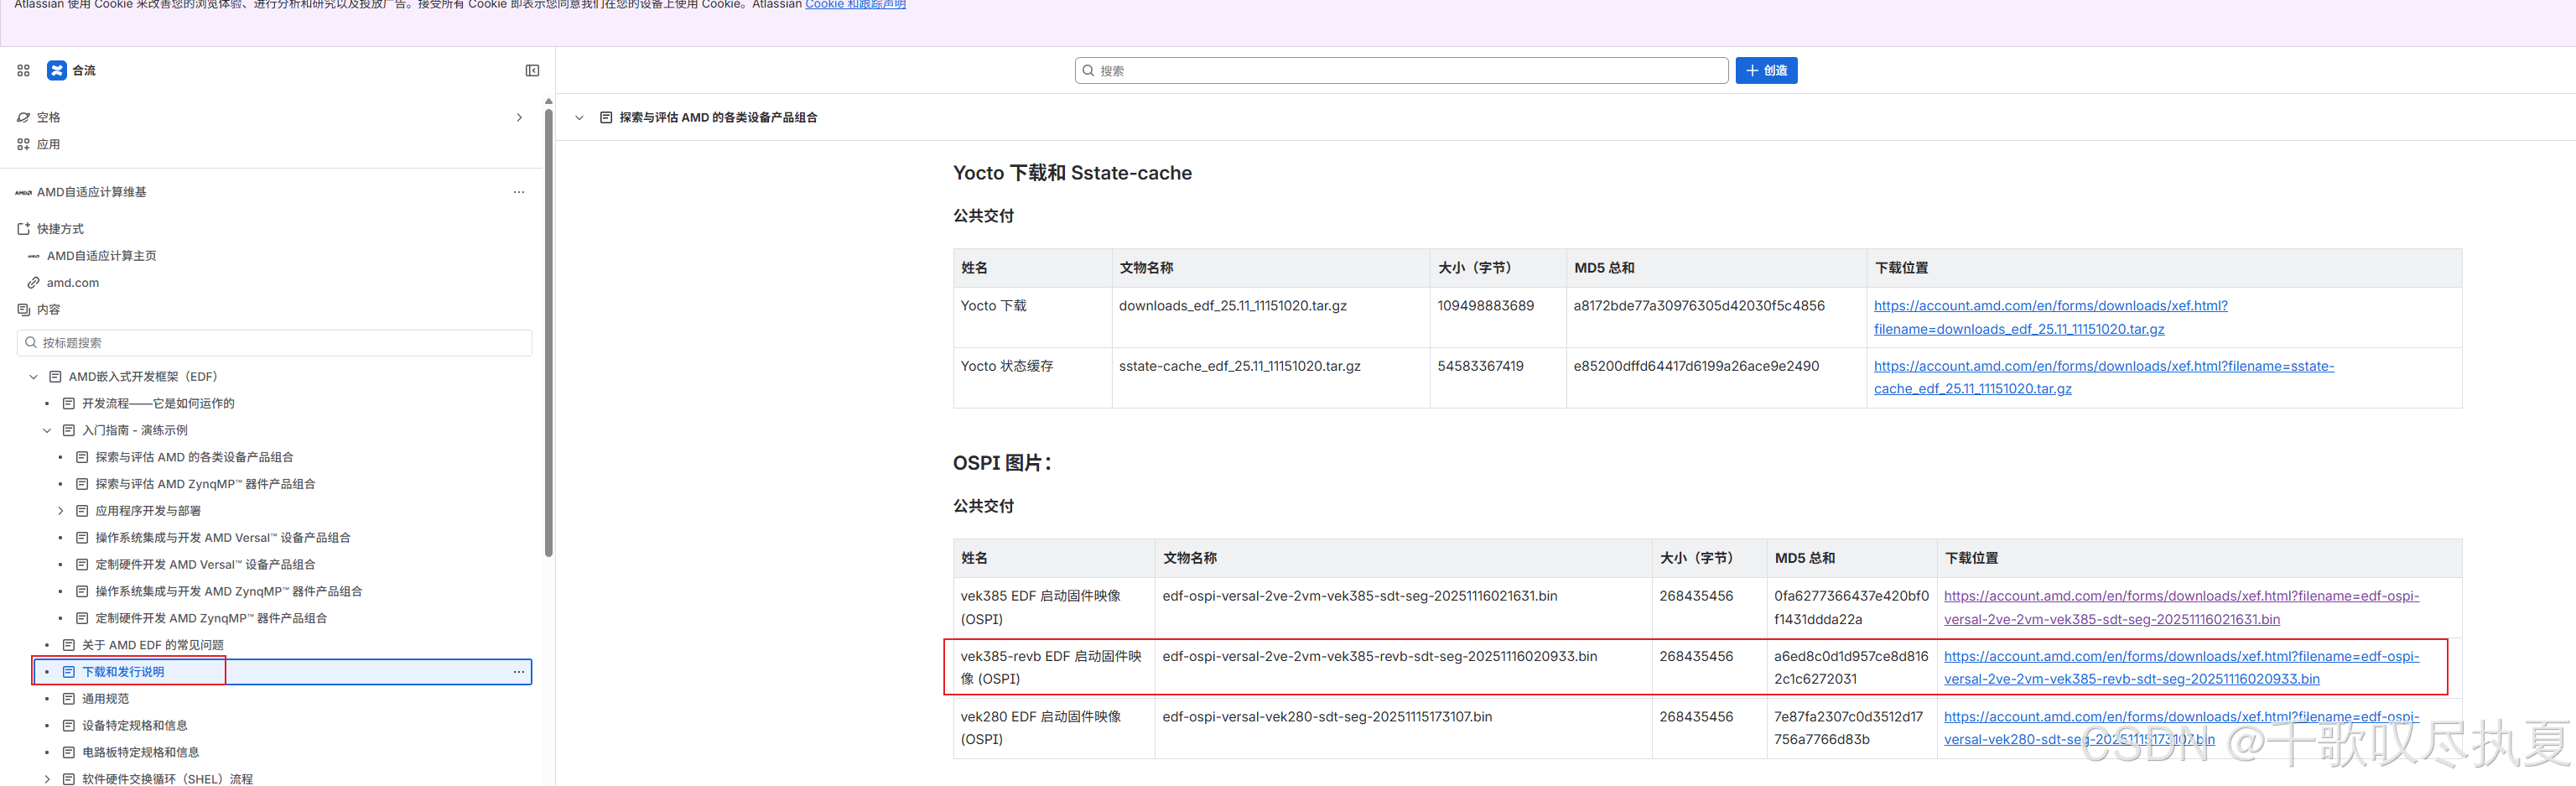Screen dimensions: 2576x786
Task: Open amd.com shortcut link
Action: 73,283
